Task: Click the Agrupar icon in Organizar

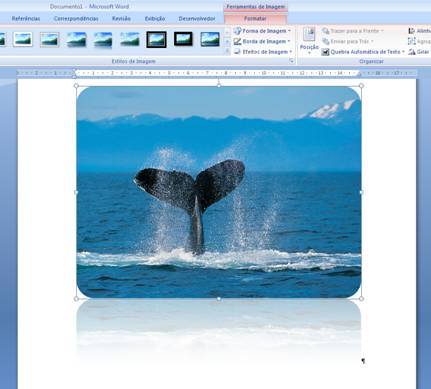Action: coord(412,41)
